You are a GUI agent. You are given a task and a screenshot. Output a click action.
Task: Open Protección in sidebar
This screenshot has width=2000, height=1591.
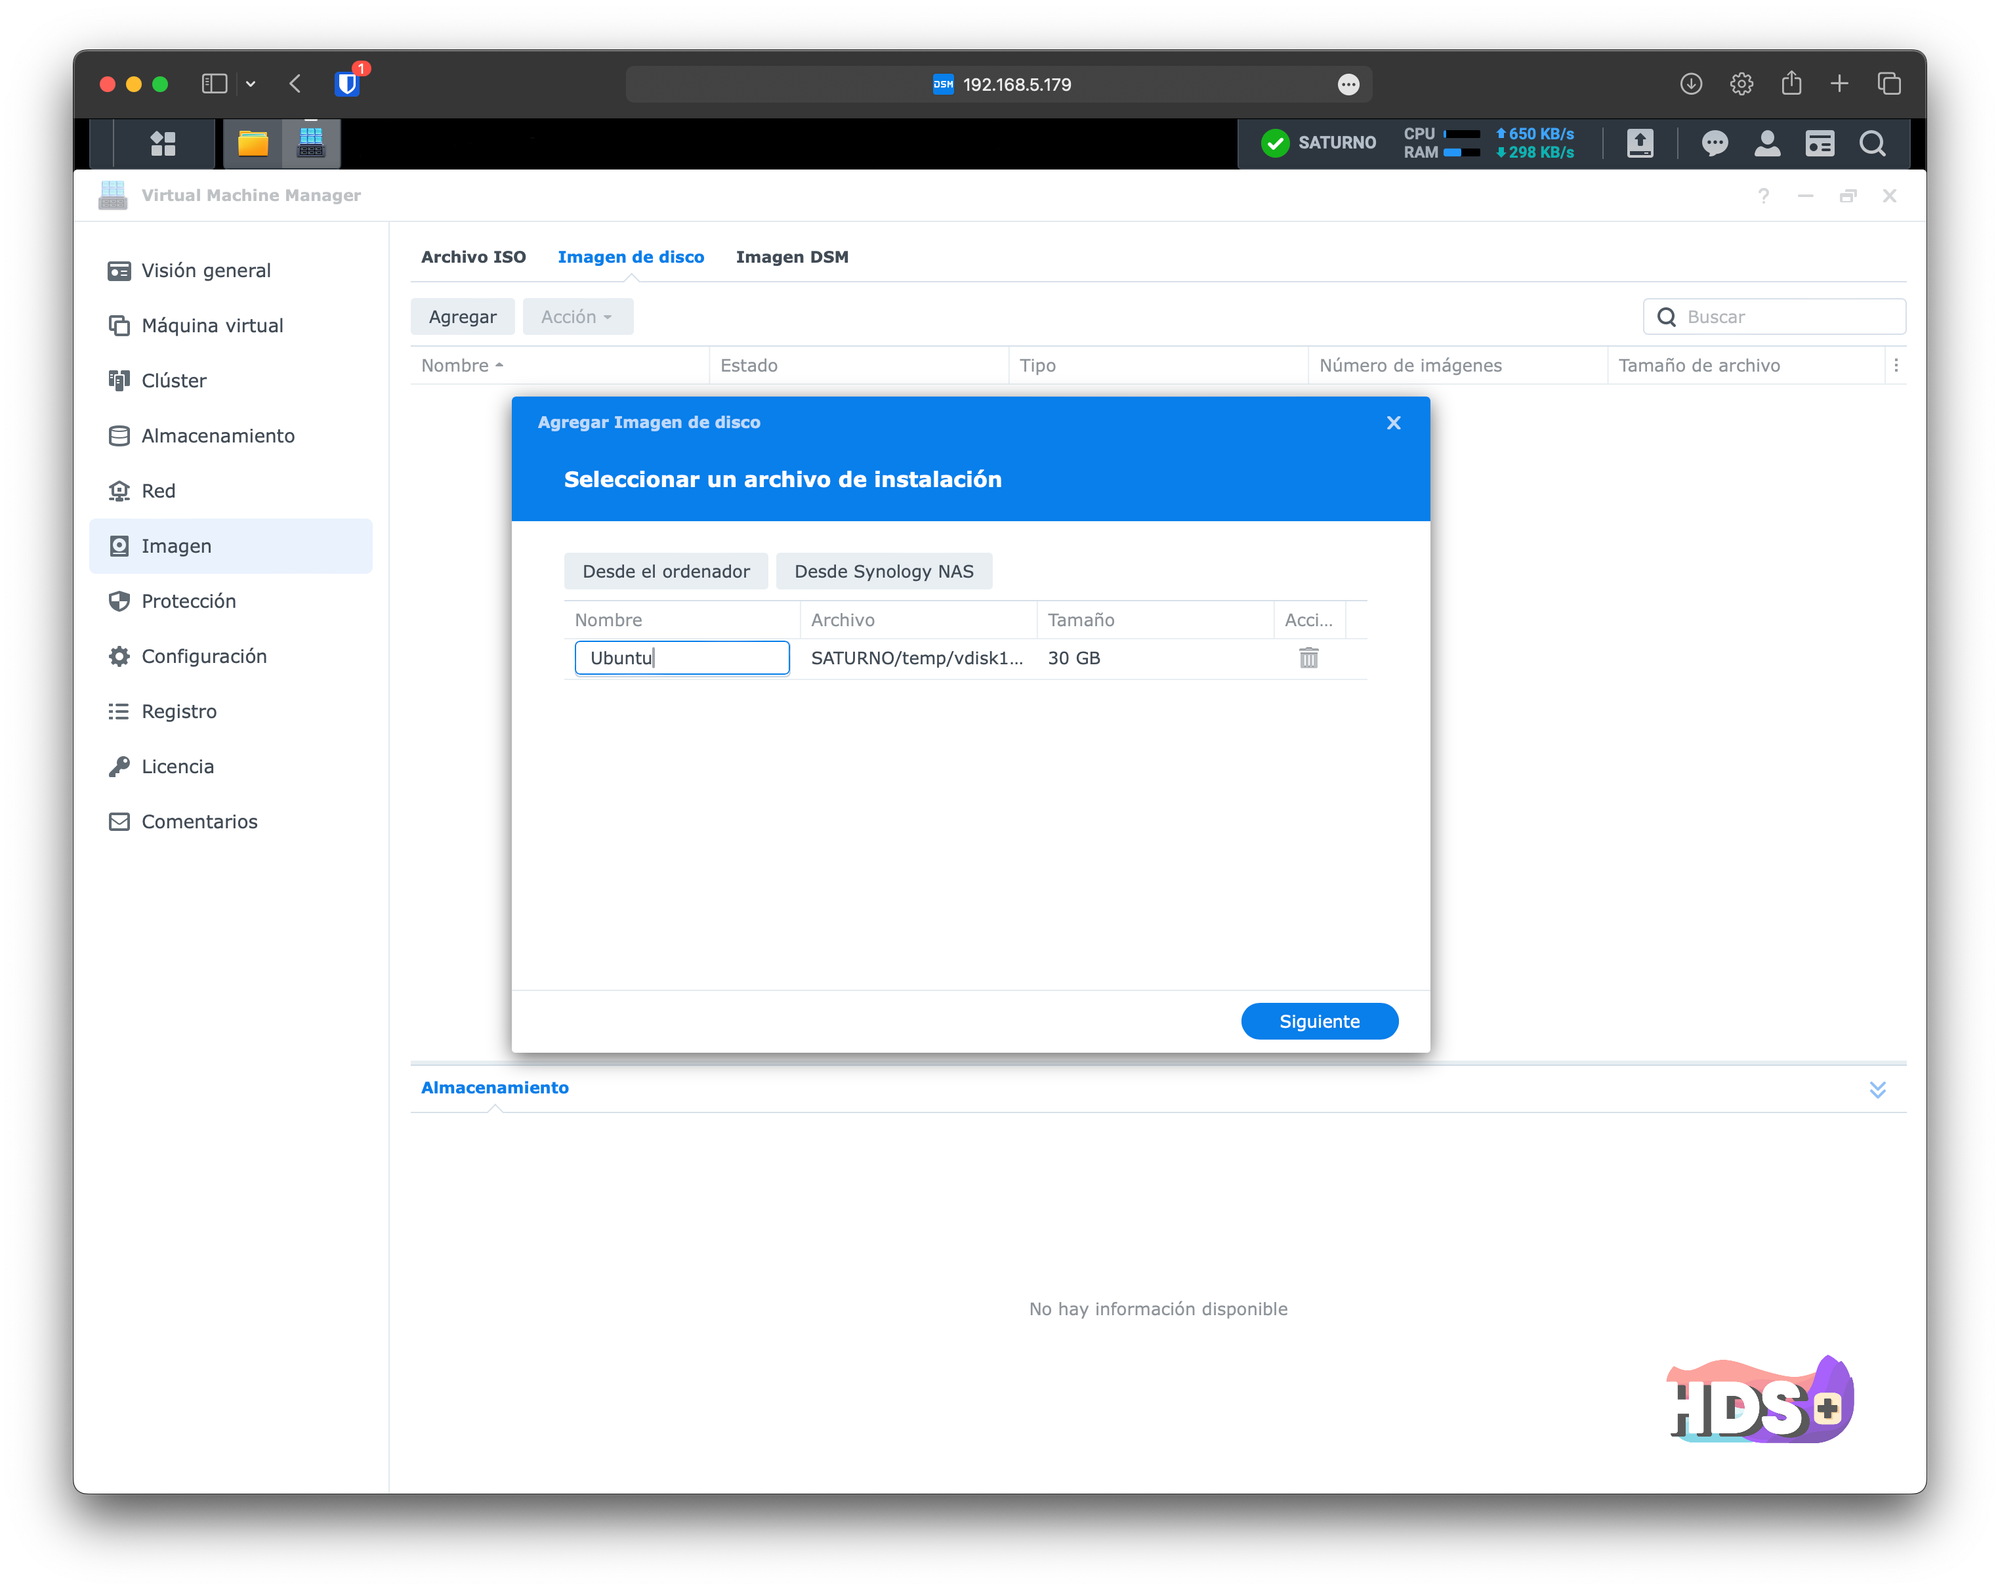coord(231,601)
